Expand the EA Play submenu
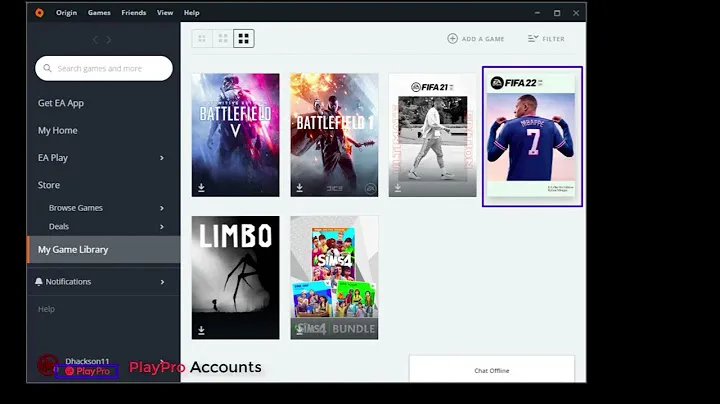 (x=162, y=158)
